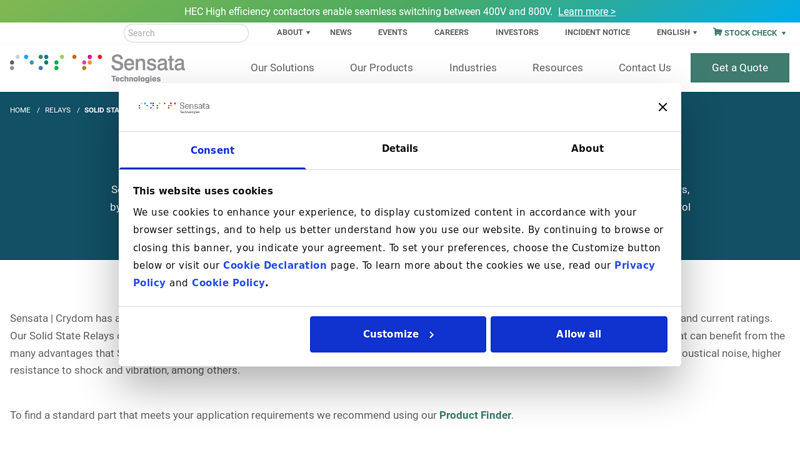Image resolution: width=800 pixels, height=450 pixels.
Task: Open the Our Solutions menu
Action: 282,68
